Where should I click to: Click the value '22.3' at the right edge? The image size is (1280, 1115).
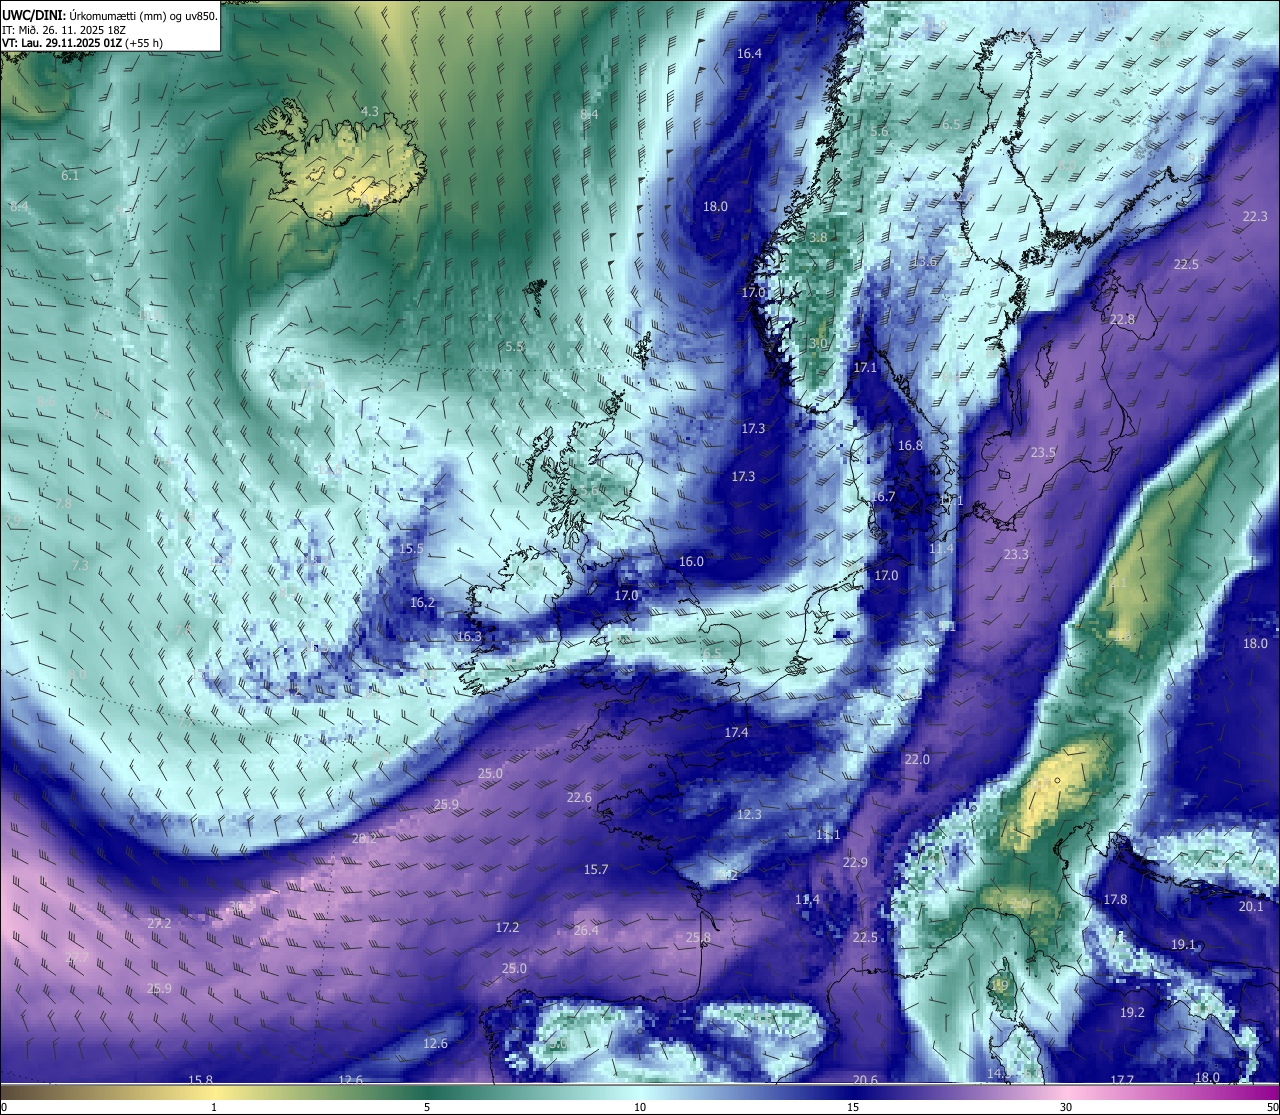pos(1255,217)
